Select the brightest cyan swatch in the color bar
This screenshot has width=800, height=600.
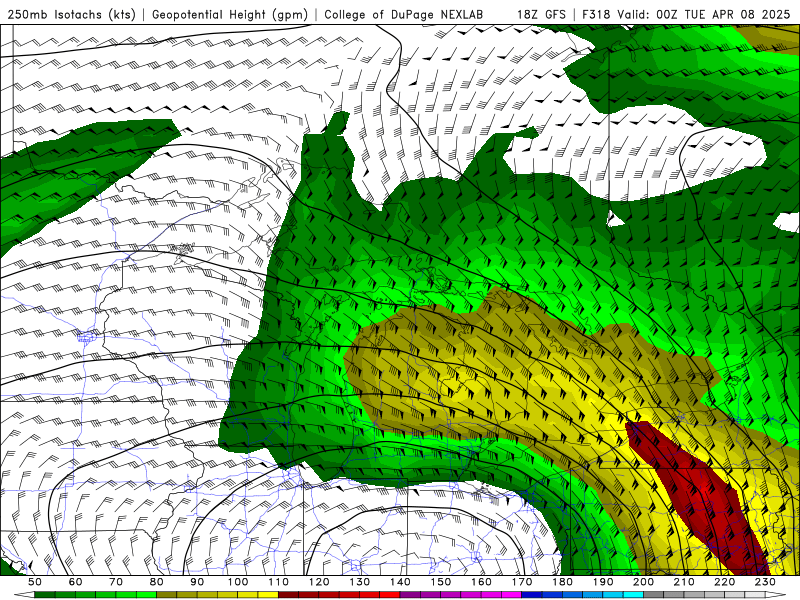pyautogui.click(x=633, y=595)
